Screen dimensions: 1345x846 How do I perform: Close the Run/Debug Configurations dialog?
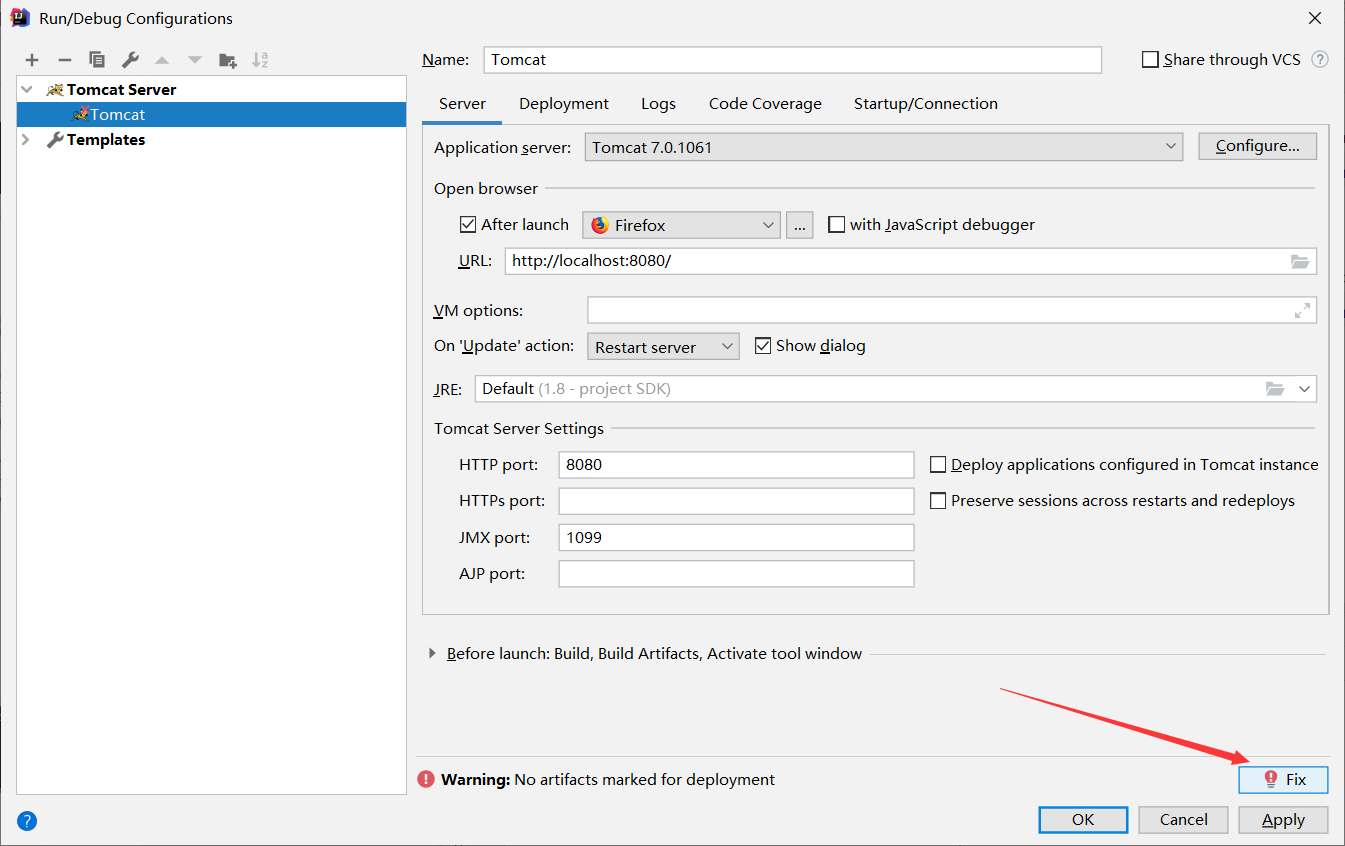click(x=1315, y=18)
